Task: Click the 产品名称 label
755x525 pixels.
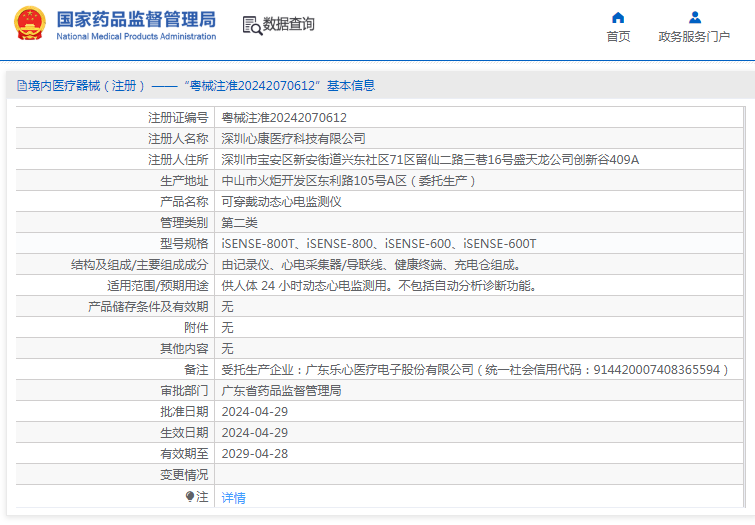Action: [184, 201]
